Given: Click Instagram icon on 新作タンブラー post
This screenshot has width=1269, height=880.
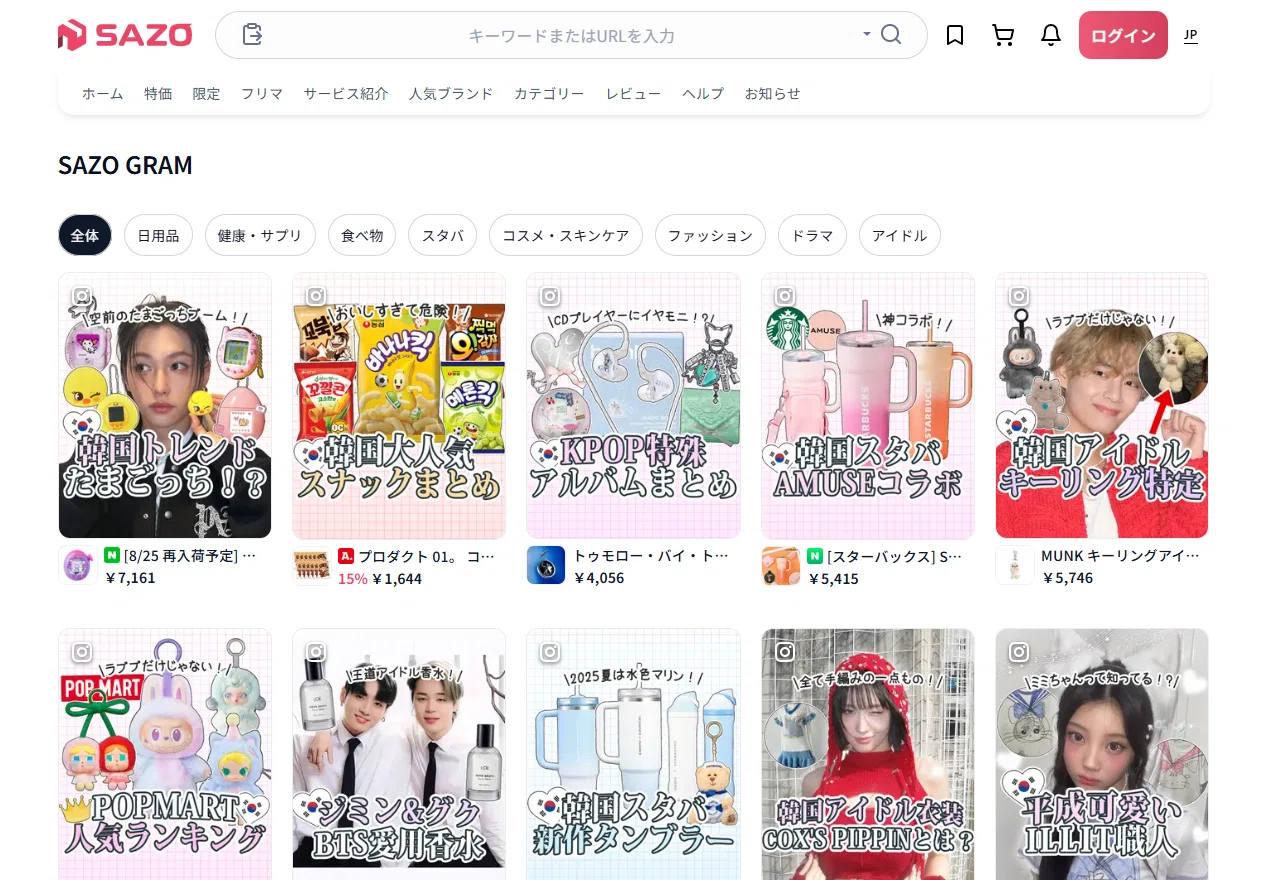Looking at the screenshot, I should (x=550, y=652).
